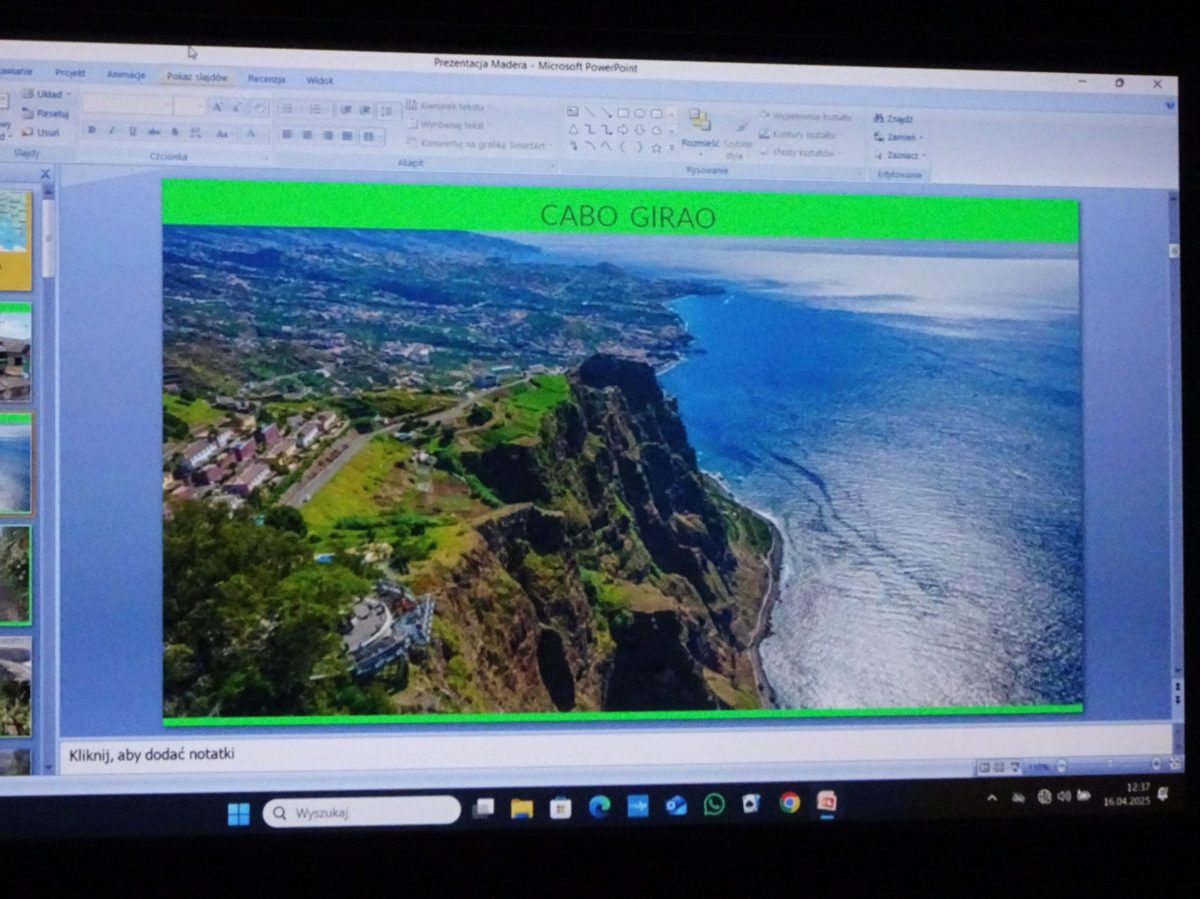
Task: Click the Znajdź find icon
Action: point(892,118)
